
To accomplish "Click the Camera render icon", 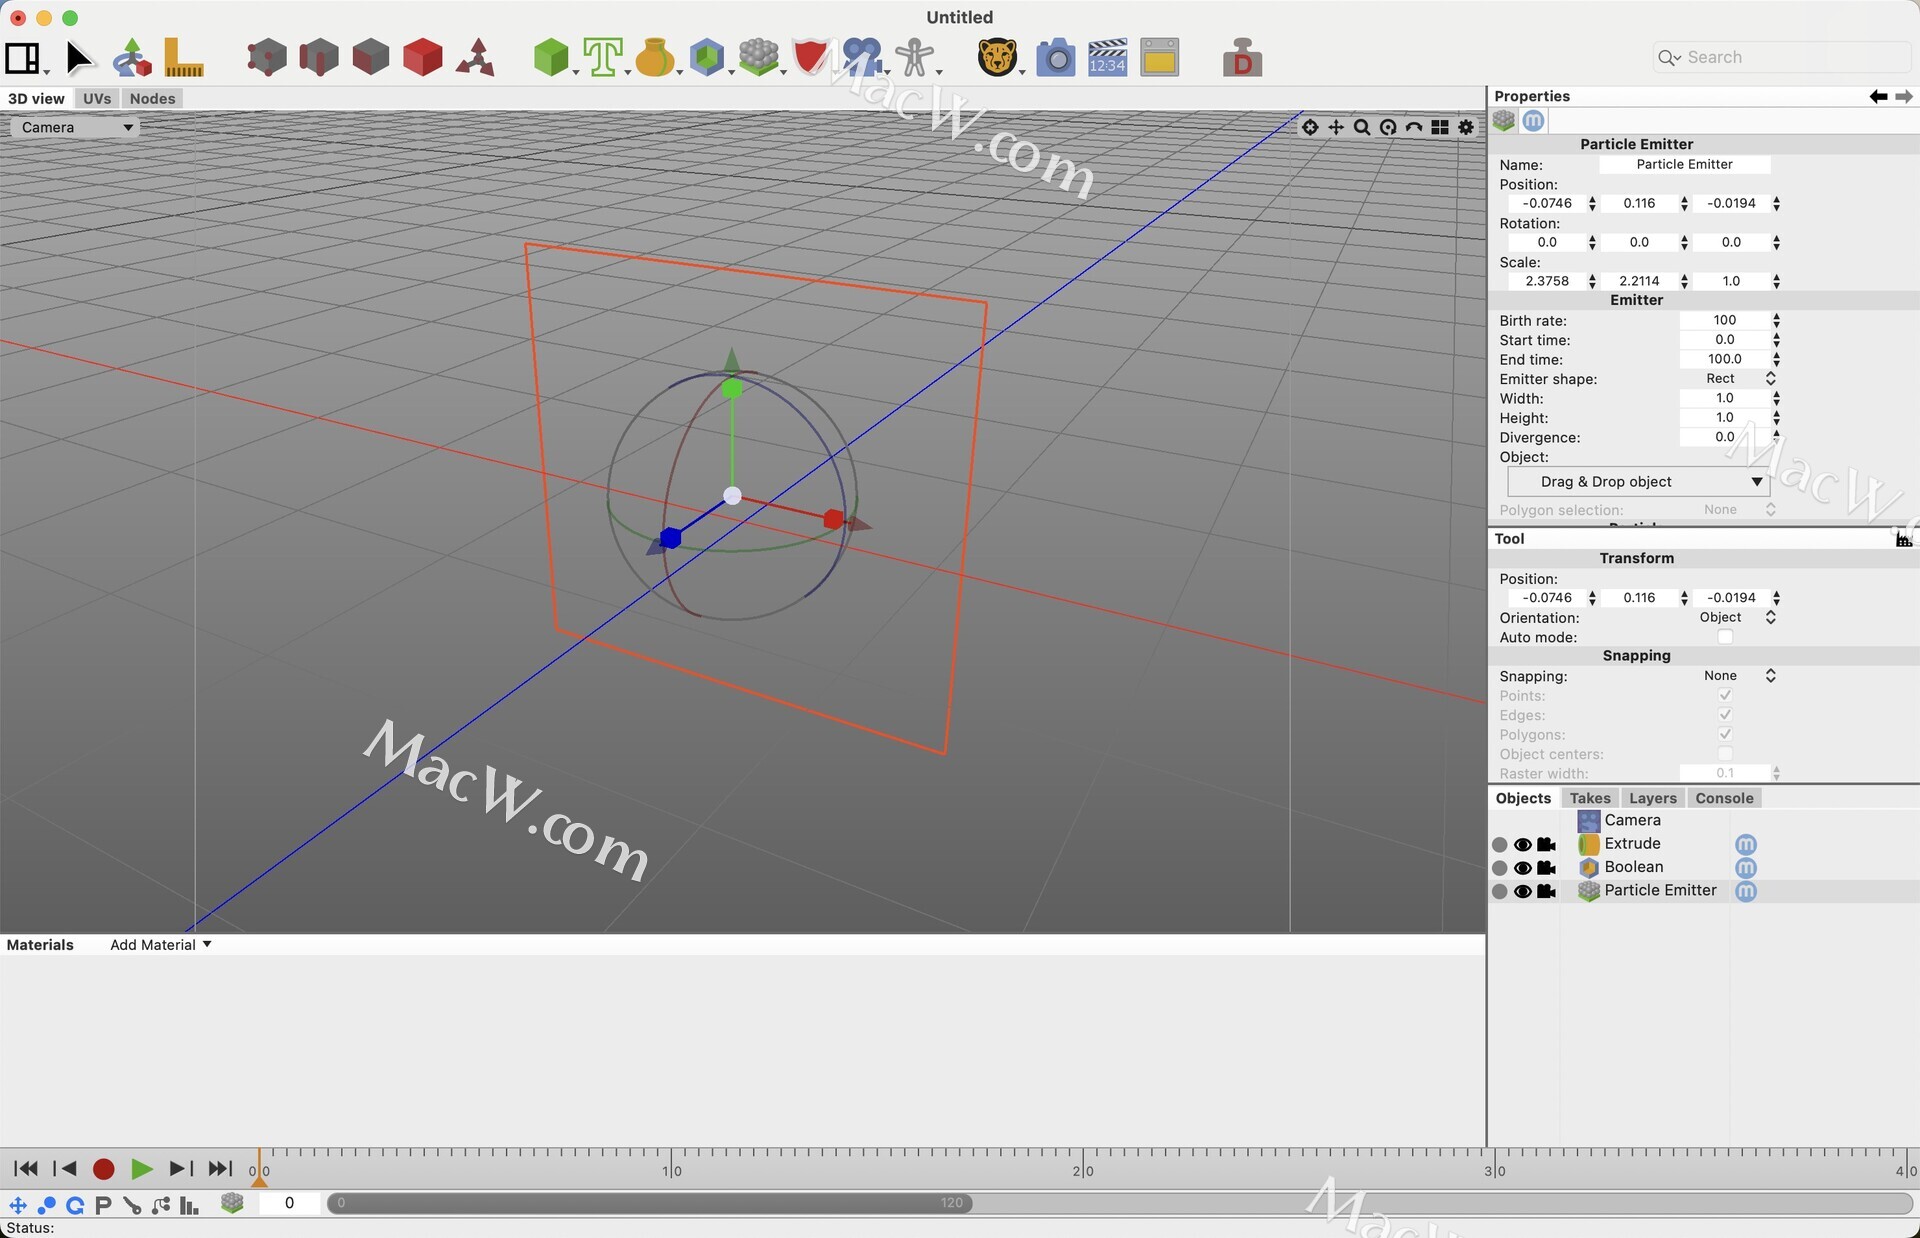I will point(1055,58).
